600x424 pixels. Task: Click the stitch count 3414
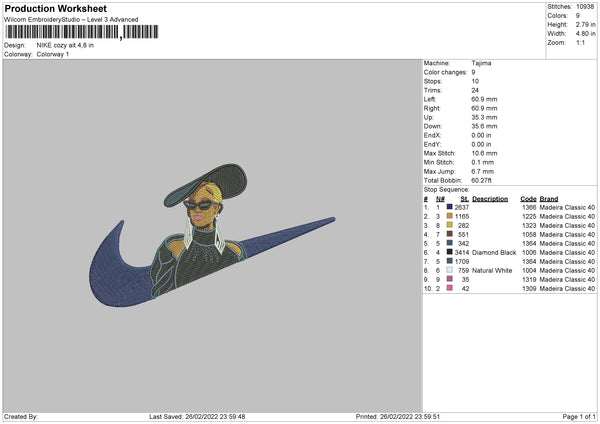[x=461, y=253]
